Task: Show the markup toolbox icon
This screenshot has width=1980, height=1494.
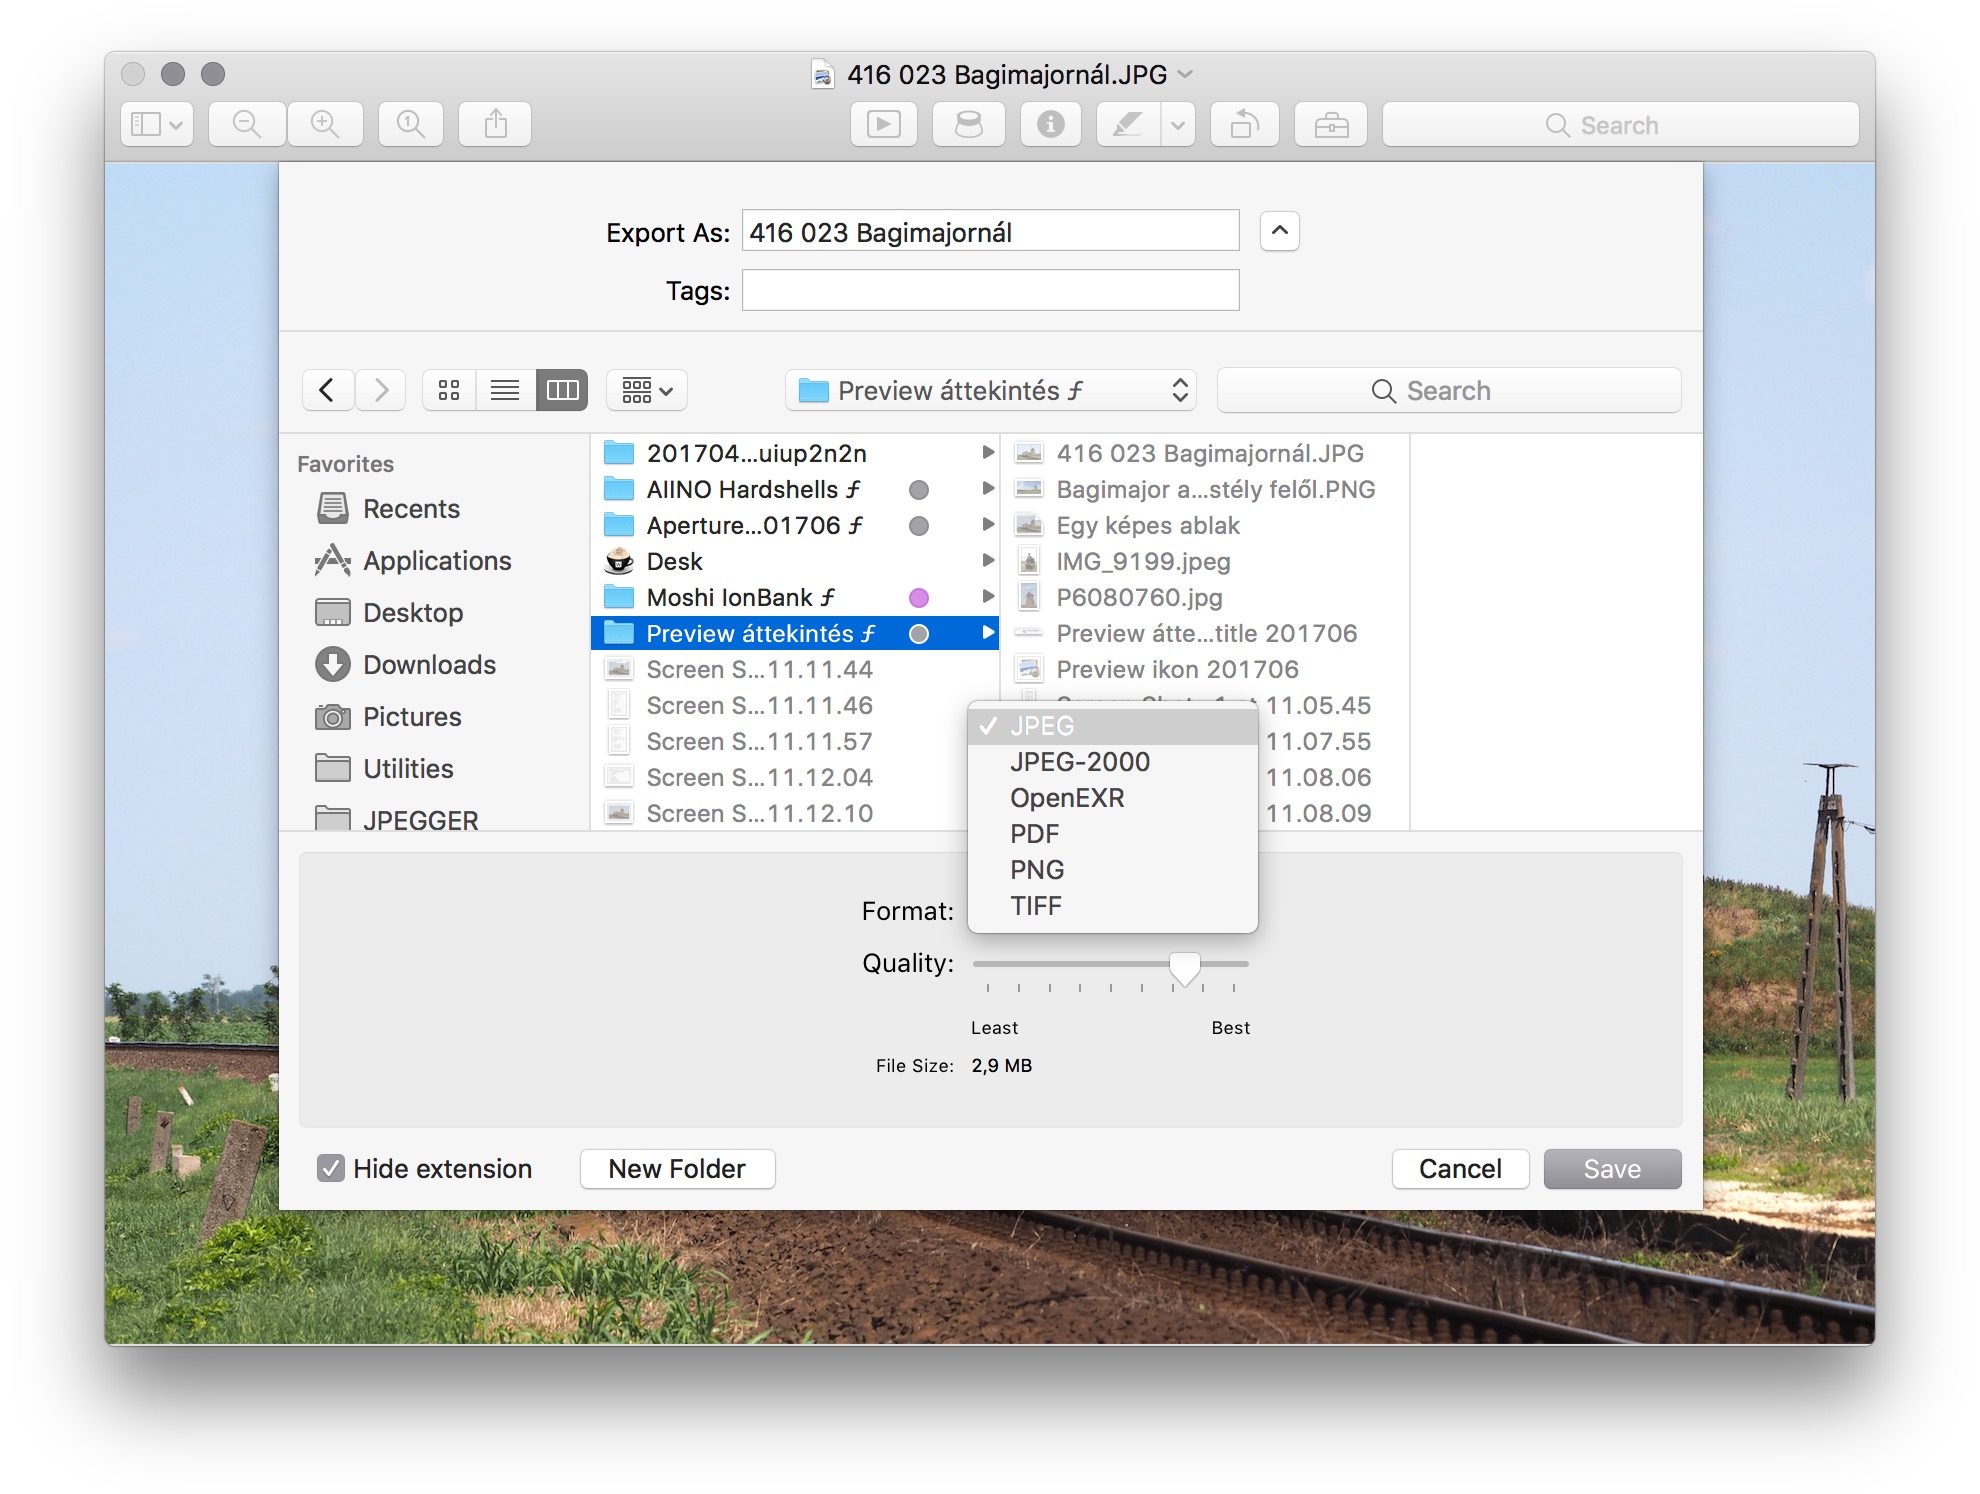Action: coord(1331,124)
